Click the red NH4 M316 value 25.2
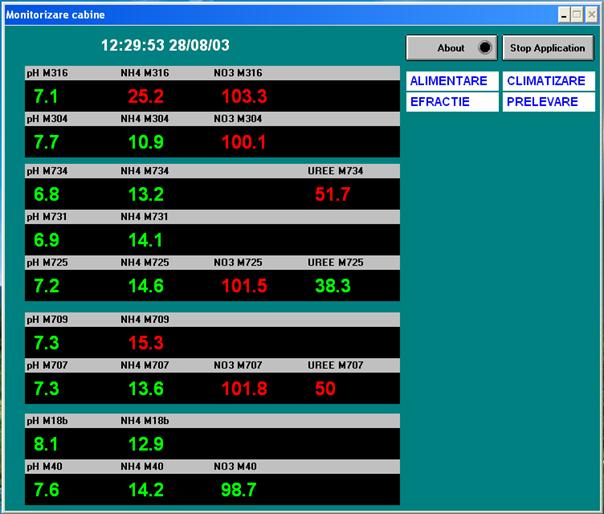 point(145,97)
